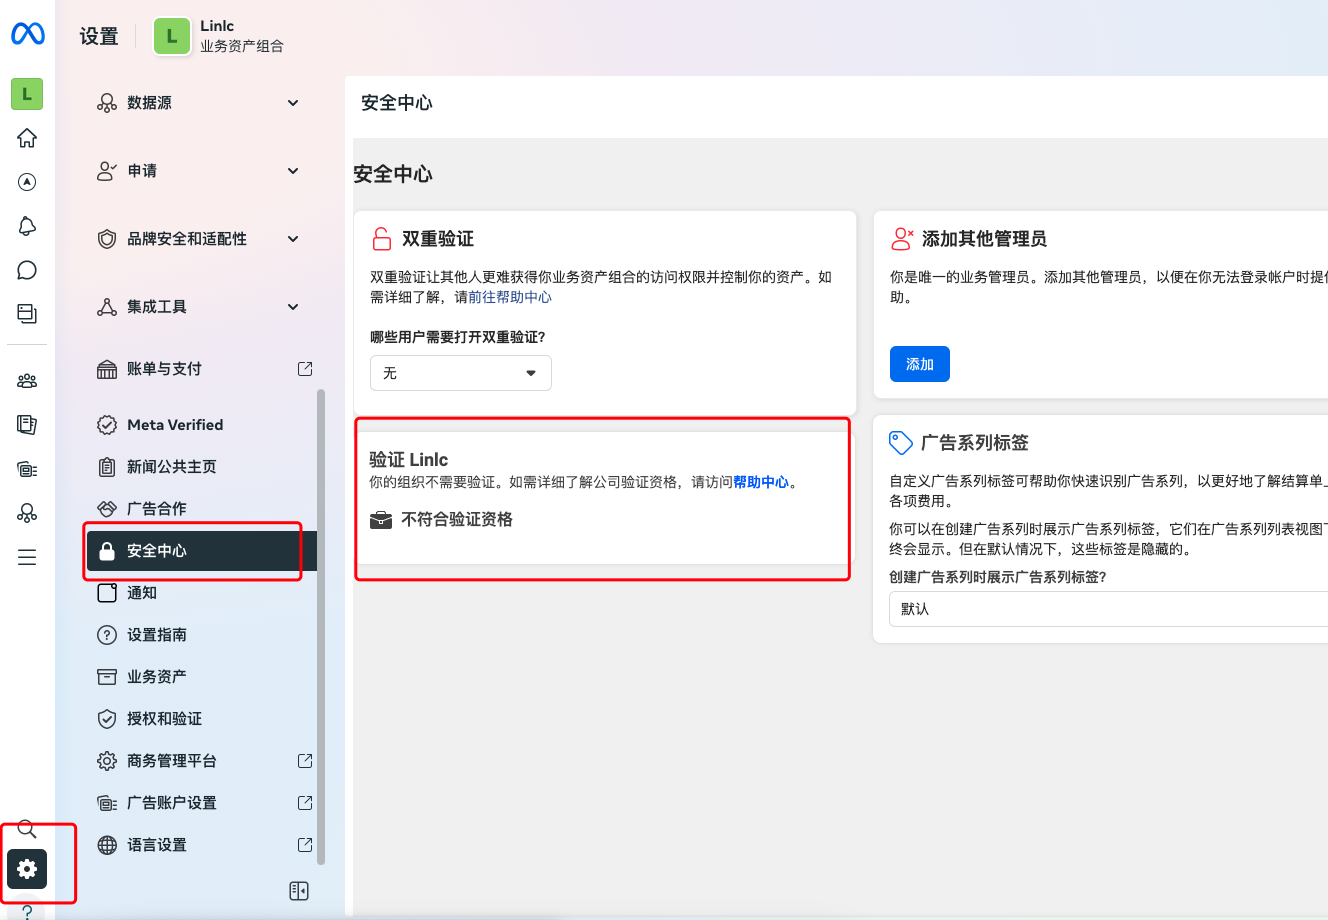1328x920 pixels.
Task: Select 安全中心 menu item
Action: click(x=202, y=551)
